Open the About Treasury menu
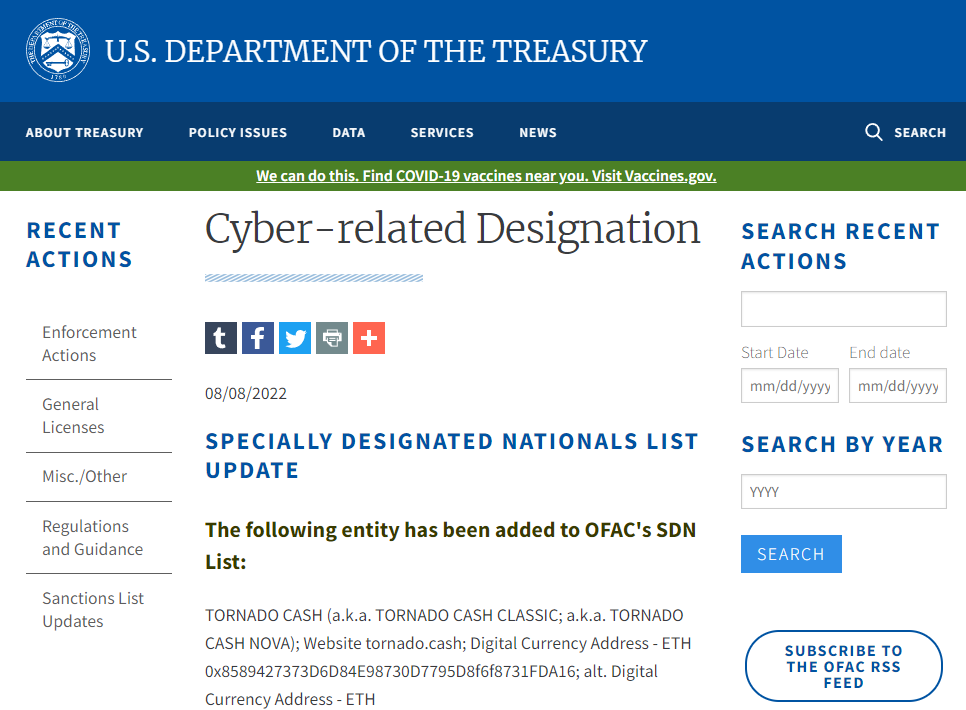 (x=85, y=132)
